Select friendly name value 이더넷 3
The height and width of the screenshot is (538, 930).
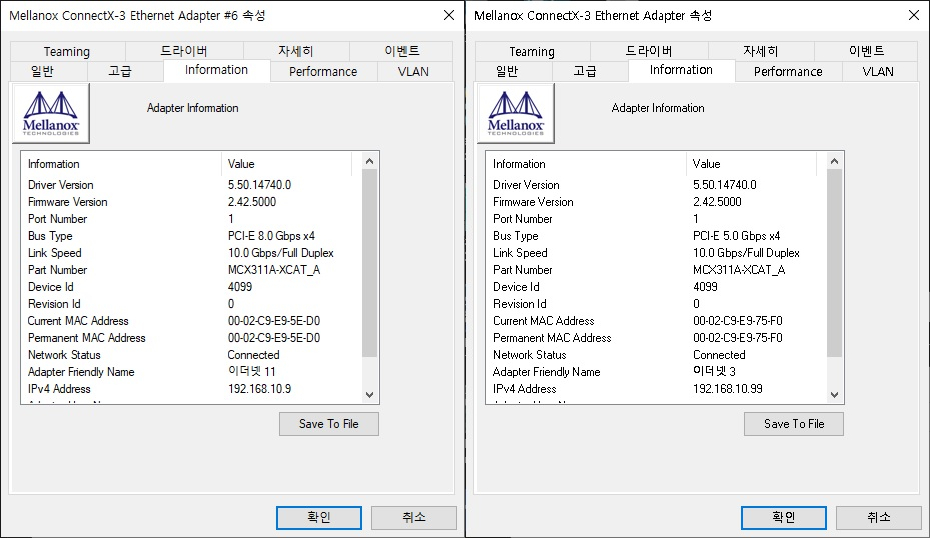(715, 372)
